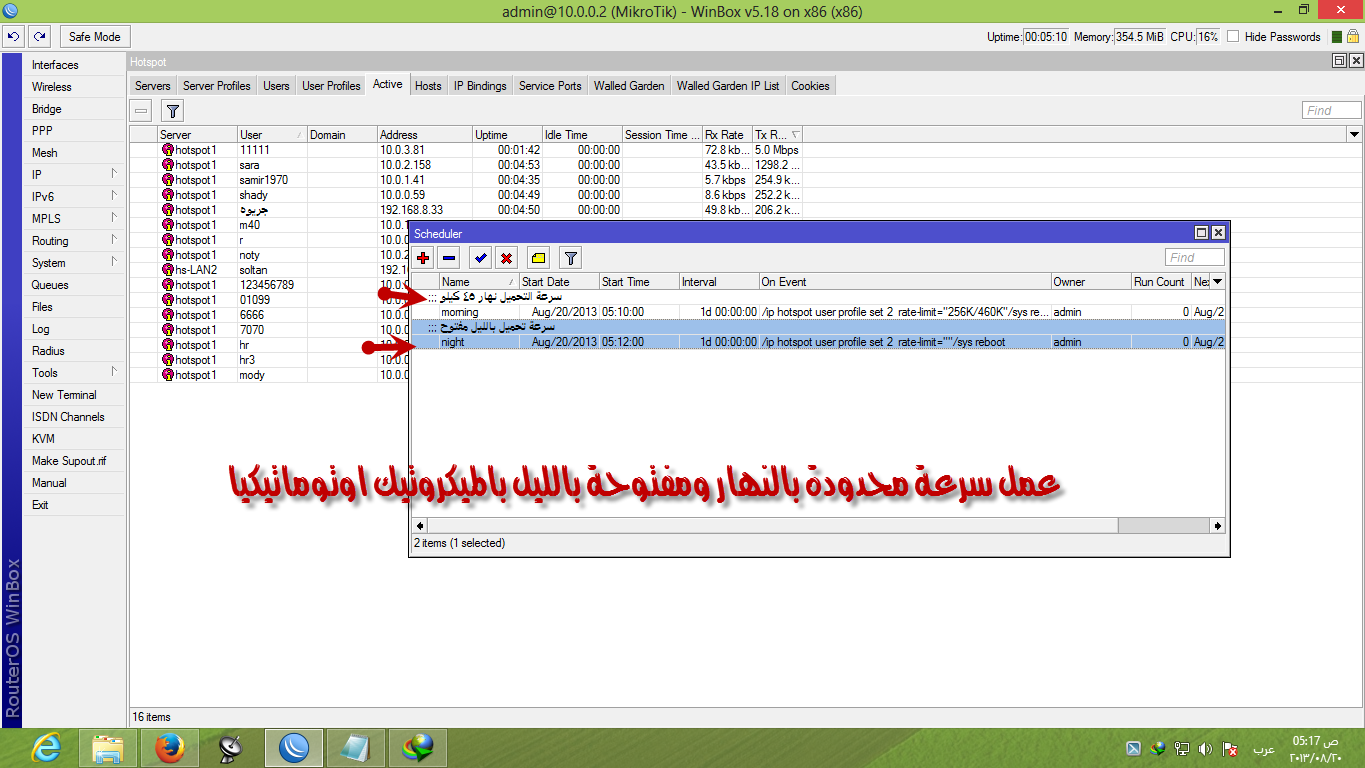The height and width of the screenshot is (768, 1365).
Task: Open the Servers tab
Action: (x=153, y=86)
